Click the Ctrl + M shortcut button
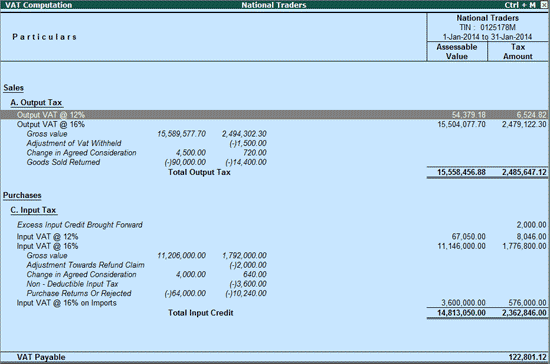This screenshot has height=364, width=550. click(x=520, y=5)
